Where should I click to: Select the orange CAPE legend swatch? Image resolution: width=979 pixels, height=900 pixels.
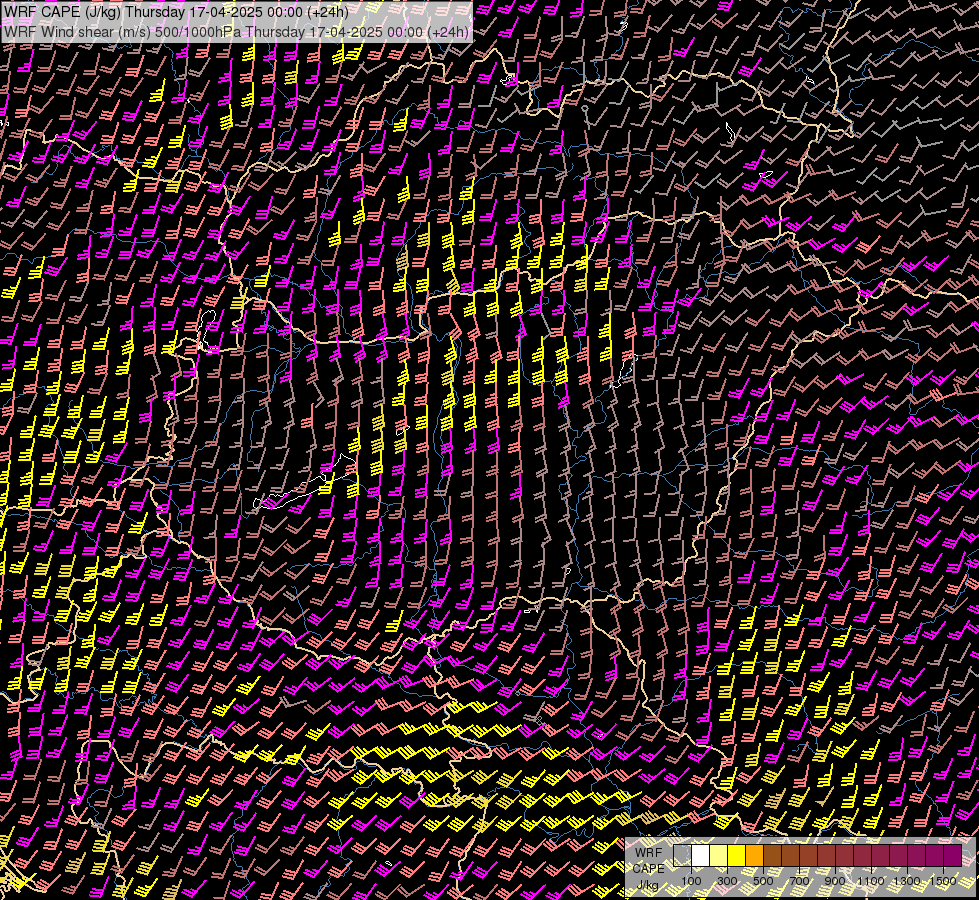click(x=754, y=855)
